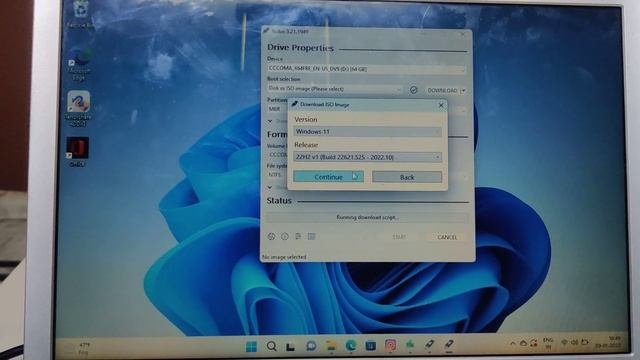
Task: Click the ENG IN language indicator
Action: [548, 343]
